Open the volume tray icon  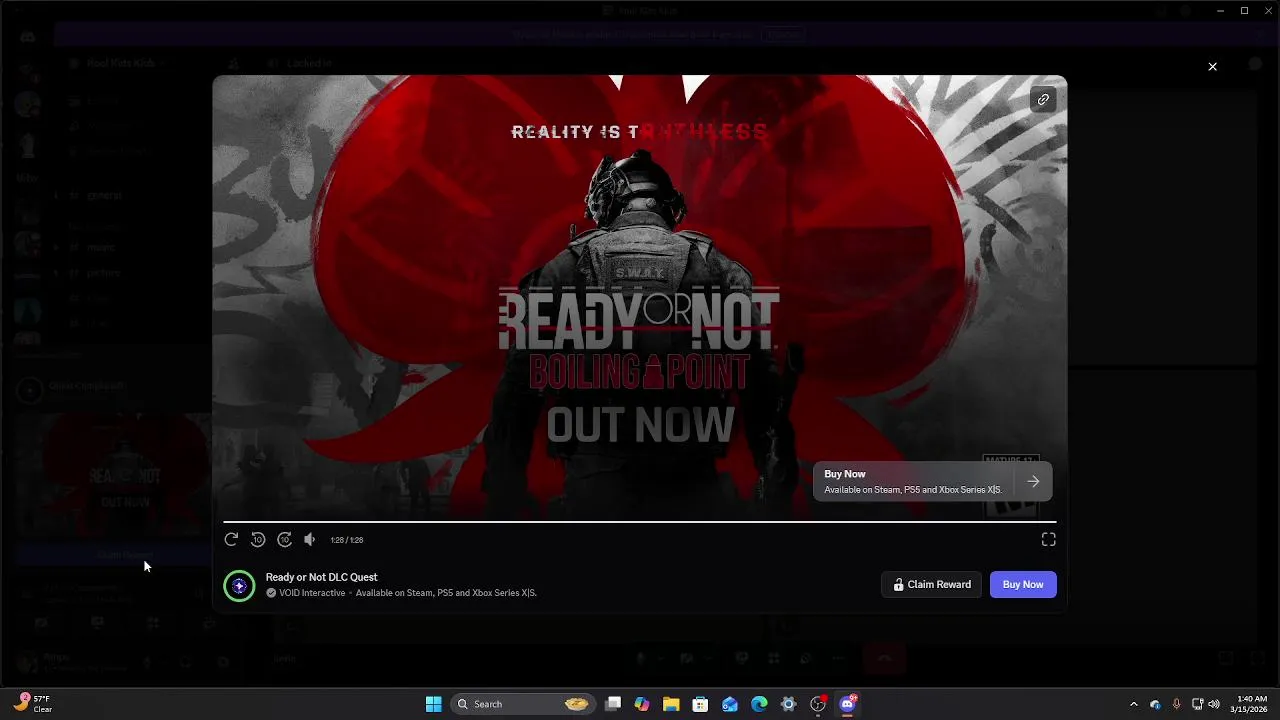click(x=1214, y=704)
